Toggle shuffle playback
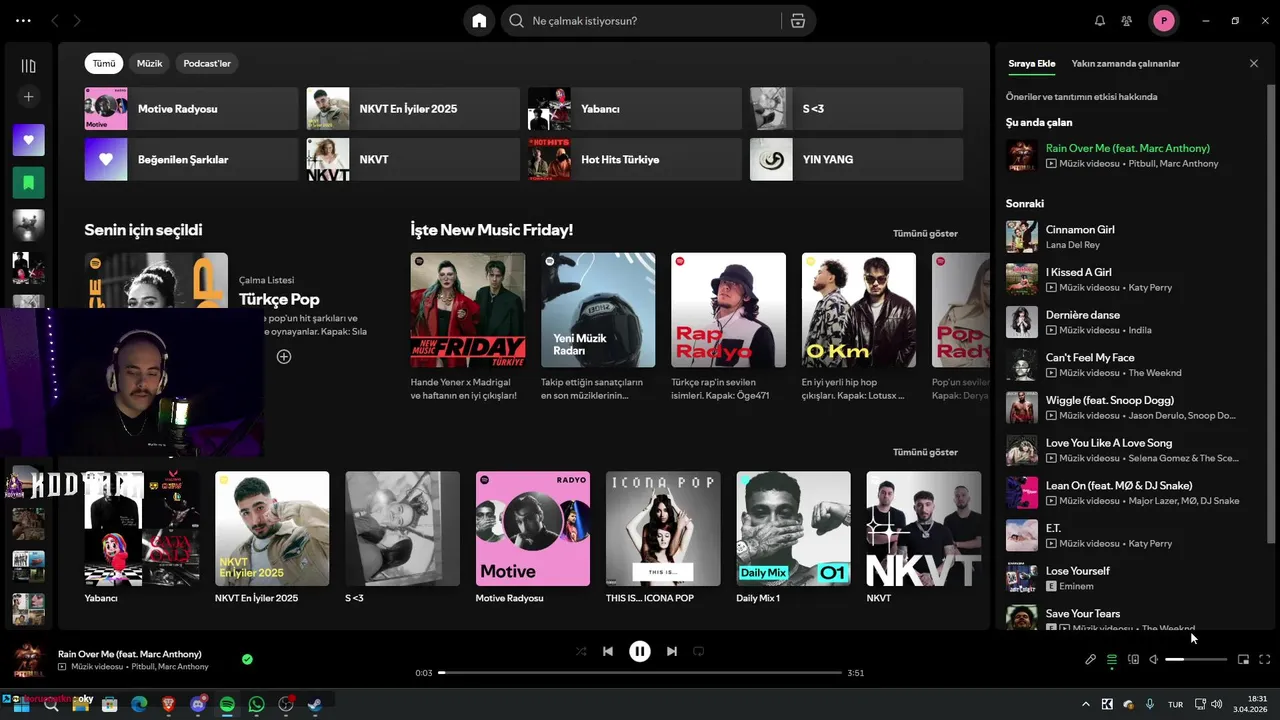This screenshot has width=1280, height=720. point(581,651)
